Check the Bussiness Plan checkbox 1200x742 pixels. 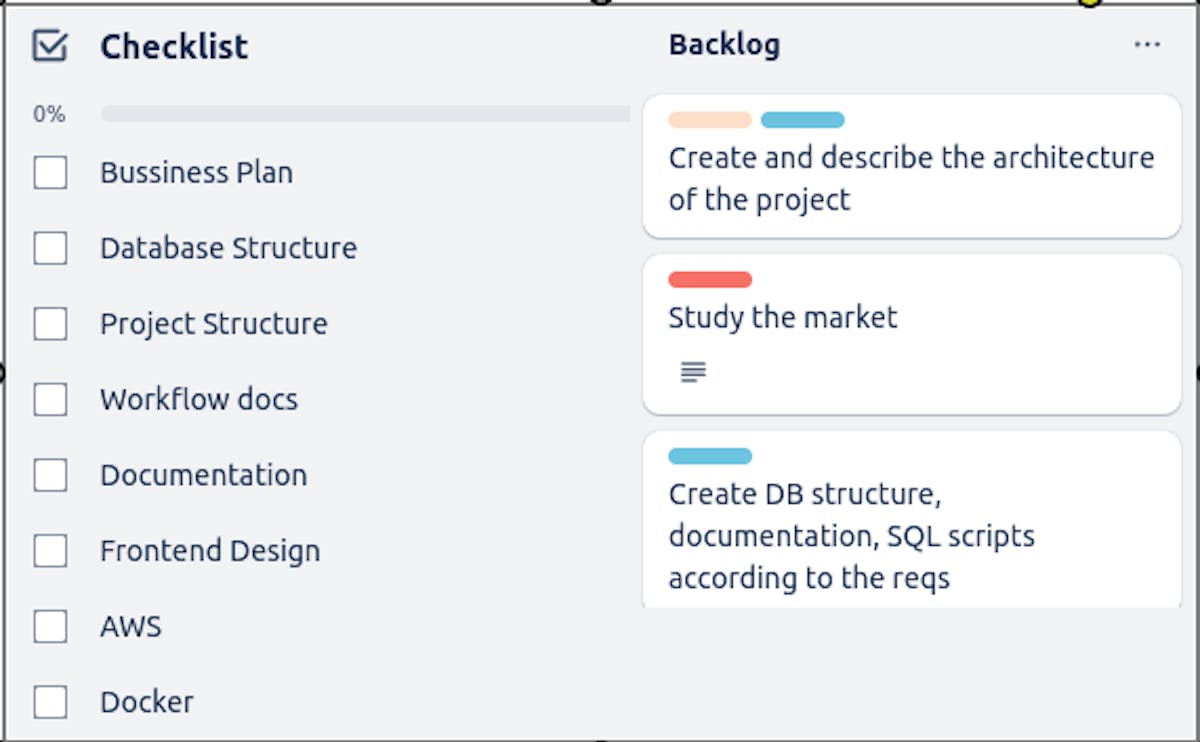pyautogui.click(x=50, y=173)
